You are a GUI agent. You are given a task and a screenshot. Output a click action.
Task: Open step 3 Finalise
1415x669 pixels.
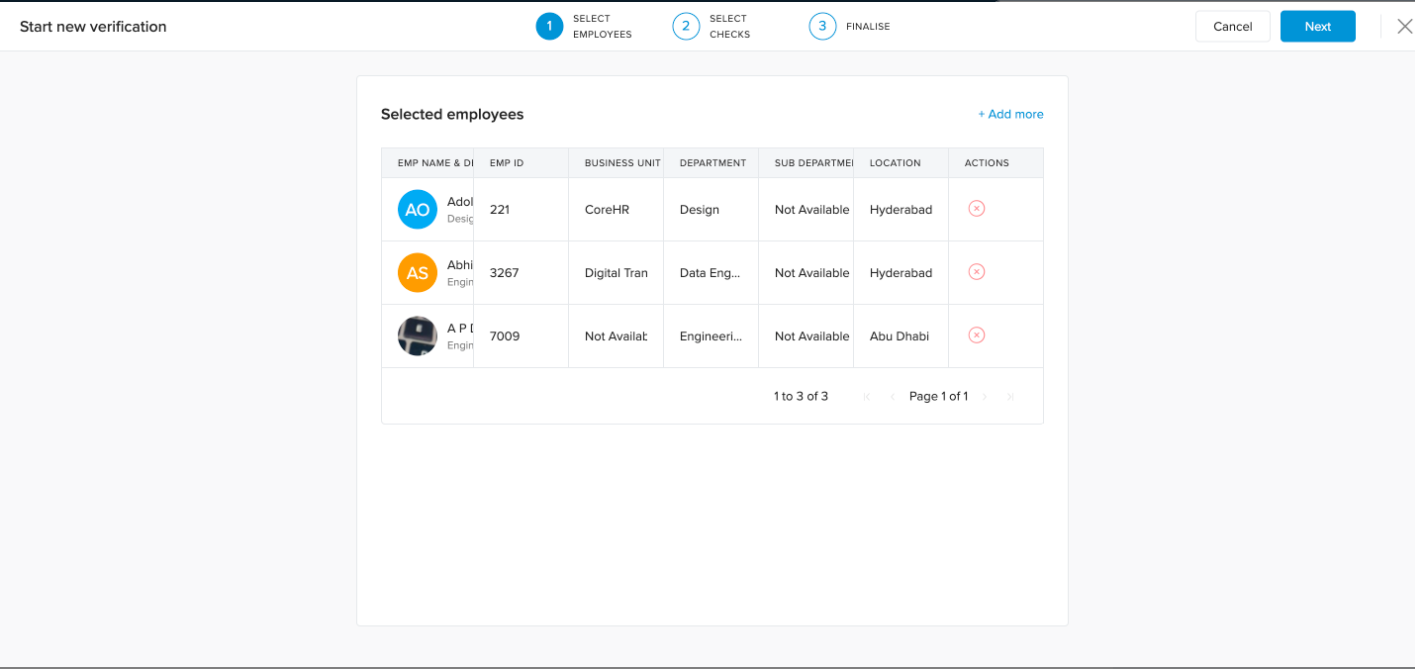tap(822, 26)
